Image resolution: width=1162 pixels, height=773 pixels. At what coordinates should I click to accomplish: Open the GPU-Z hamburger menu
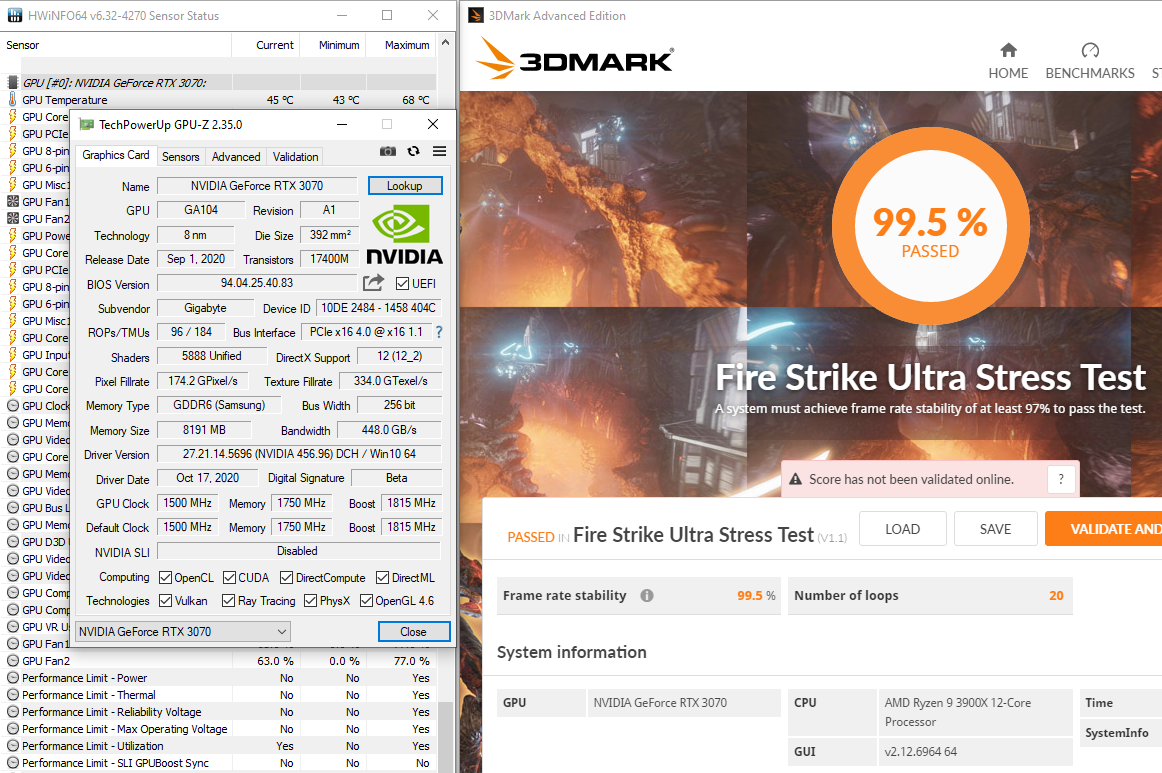pos(439,151)
